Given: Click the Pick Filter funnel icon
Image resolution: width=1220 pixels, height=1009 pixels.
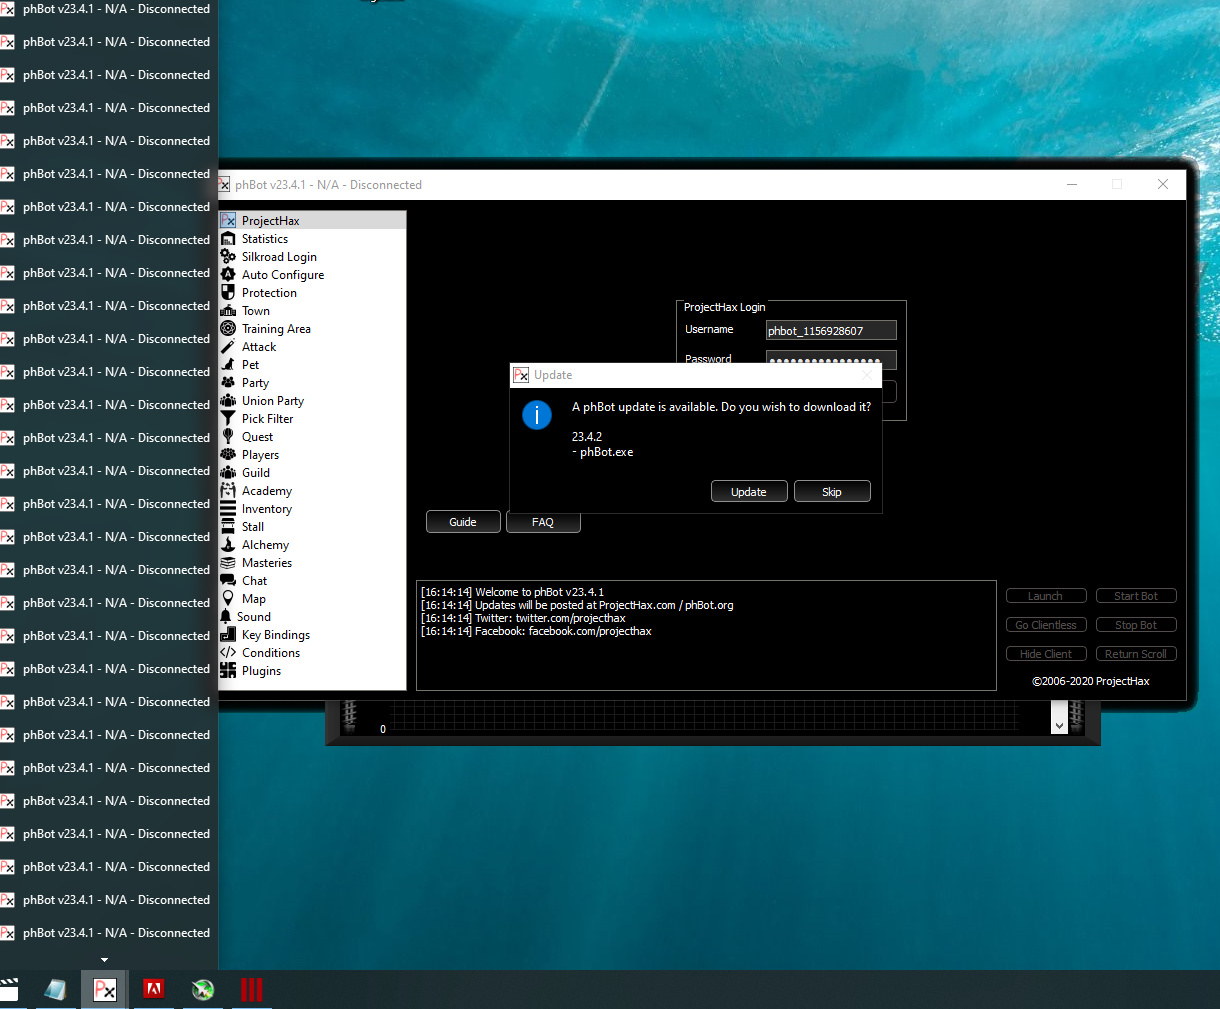Looking at the screenshot, I should pos(228,419).
